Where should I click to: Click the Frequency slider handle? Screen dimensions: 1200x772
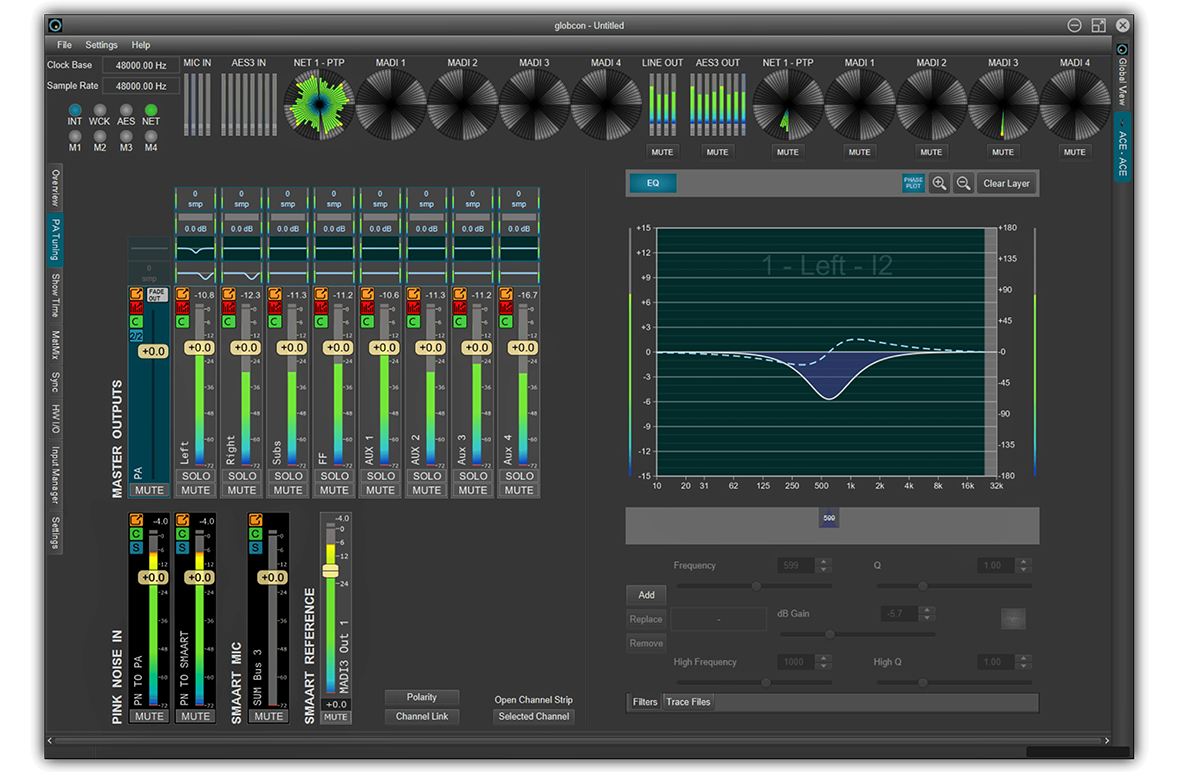(756, 586)
